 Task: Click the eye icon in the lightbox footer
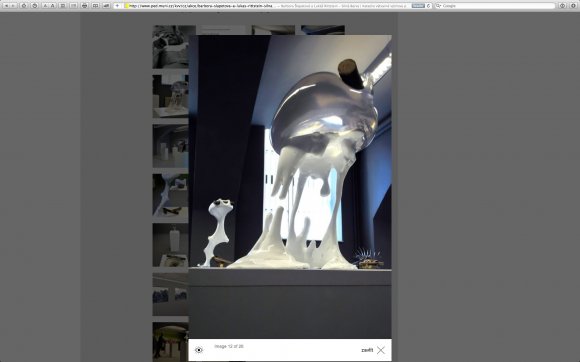tap(199, 350)
